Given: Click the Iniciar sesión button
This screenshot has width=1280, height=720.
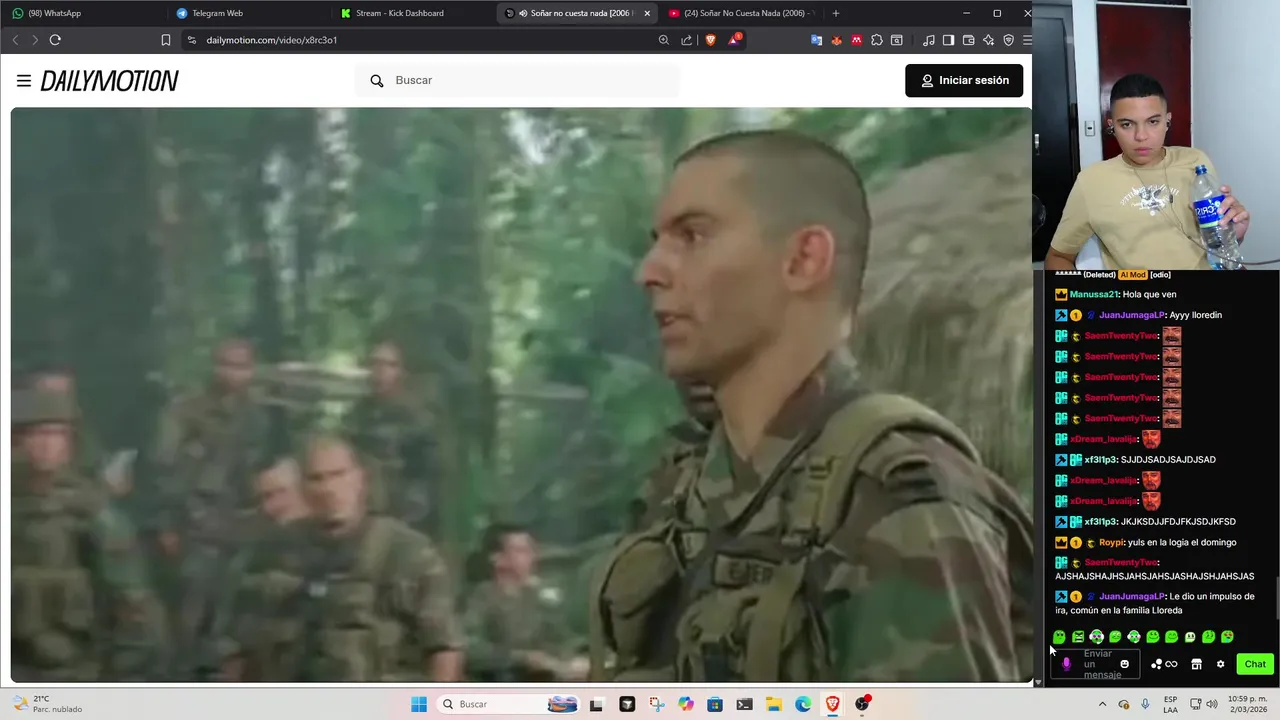Looking at the screenshot, I should pyautogui.click(x=964, y=80).
